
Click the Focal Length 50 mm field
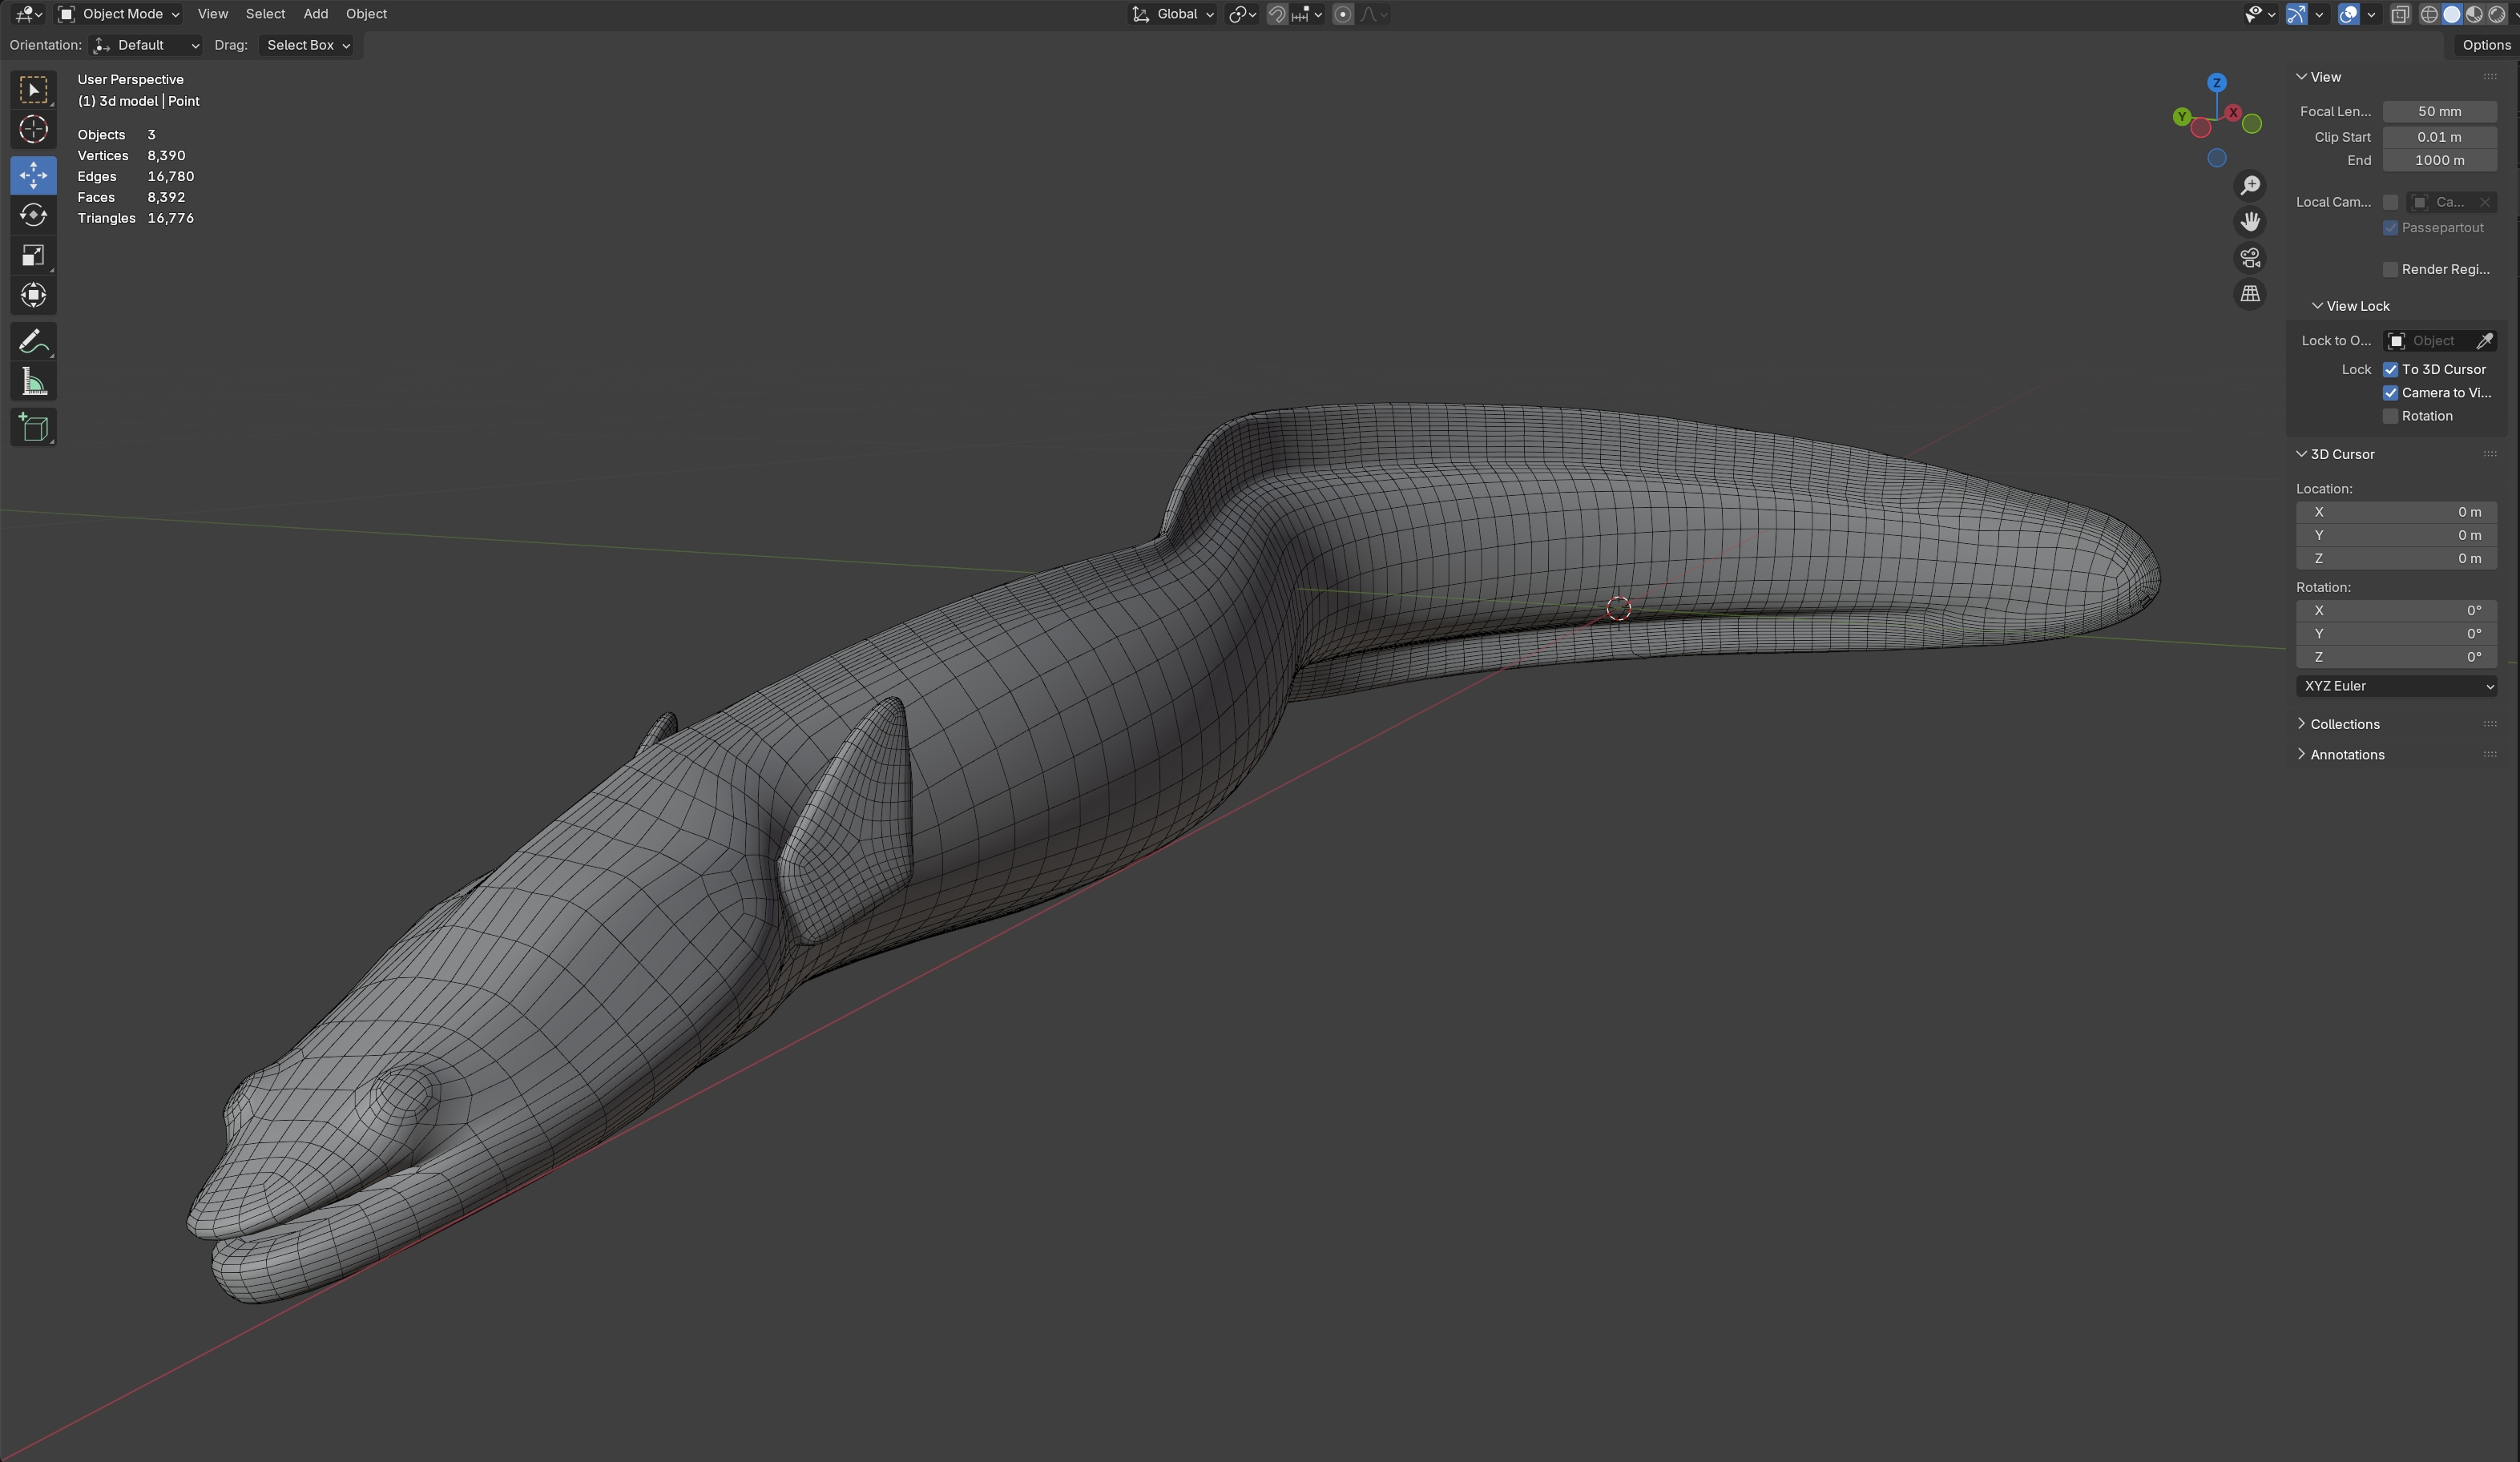click(2439, 112)
